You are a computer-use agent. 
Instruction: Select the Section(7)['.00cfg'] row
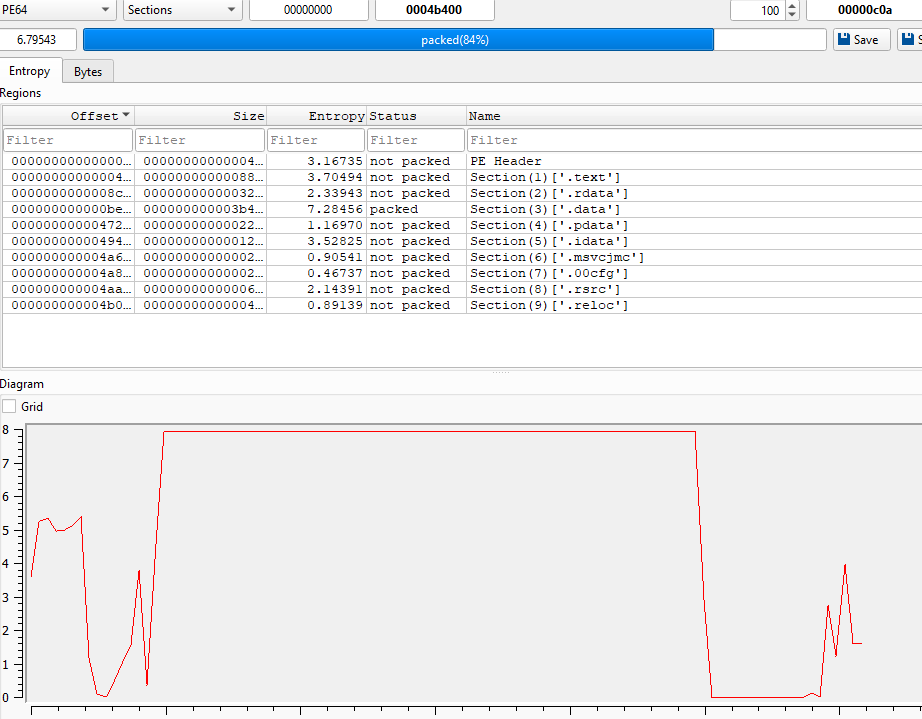[x=462, y=273]
